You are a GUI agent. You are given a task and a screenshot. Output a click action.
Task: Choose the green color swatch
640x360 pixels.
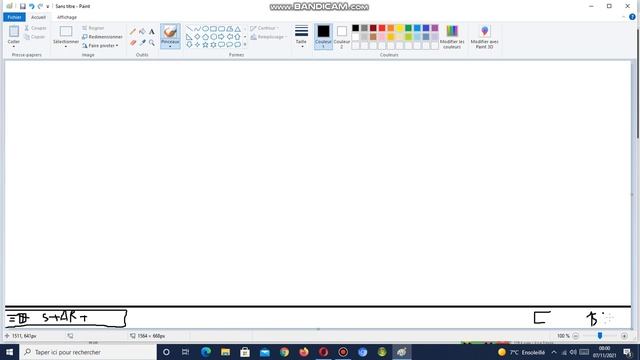pos(408,28)
